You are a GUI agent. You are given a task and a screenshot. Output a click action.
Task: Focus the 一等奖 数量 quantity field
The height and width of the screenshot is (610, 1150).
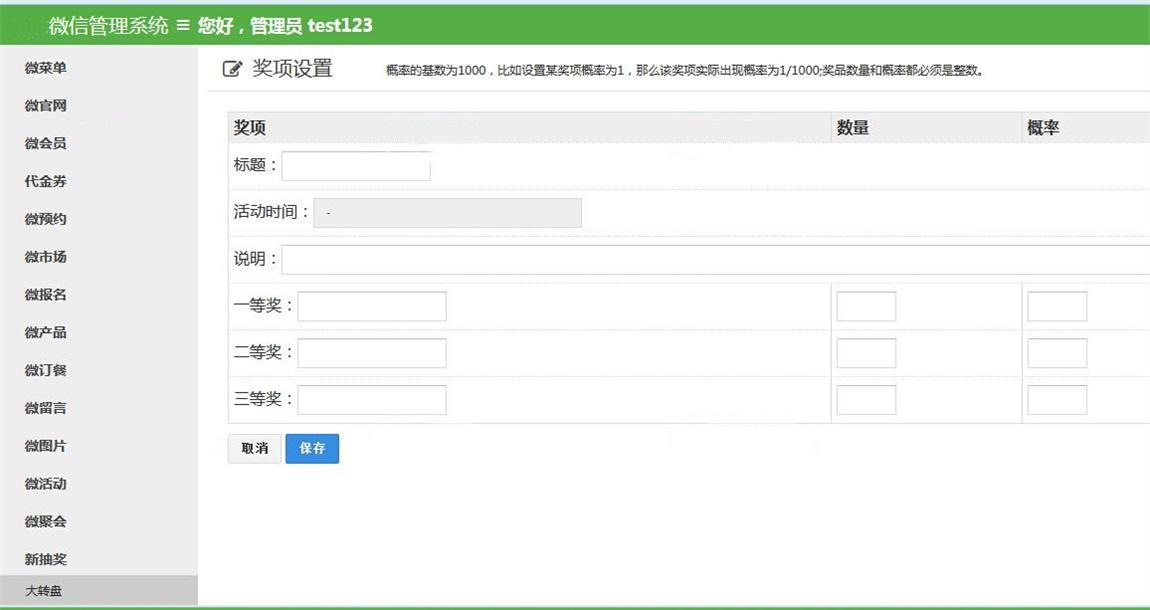click(866, 306)
